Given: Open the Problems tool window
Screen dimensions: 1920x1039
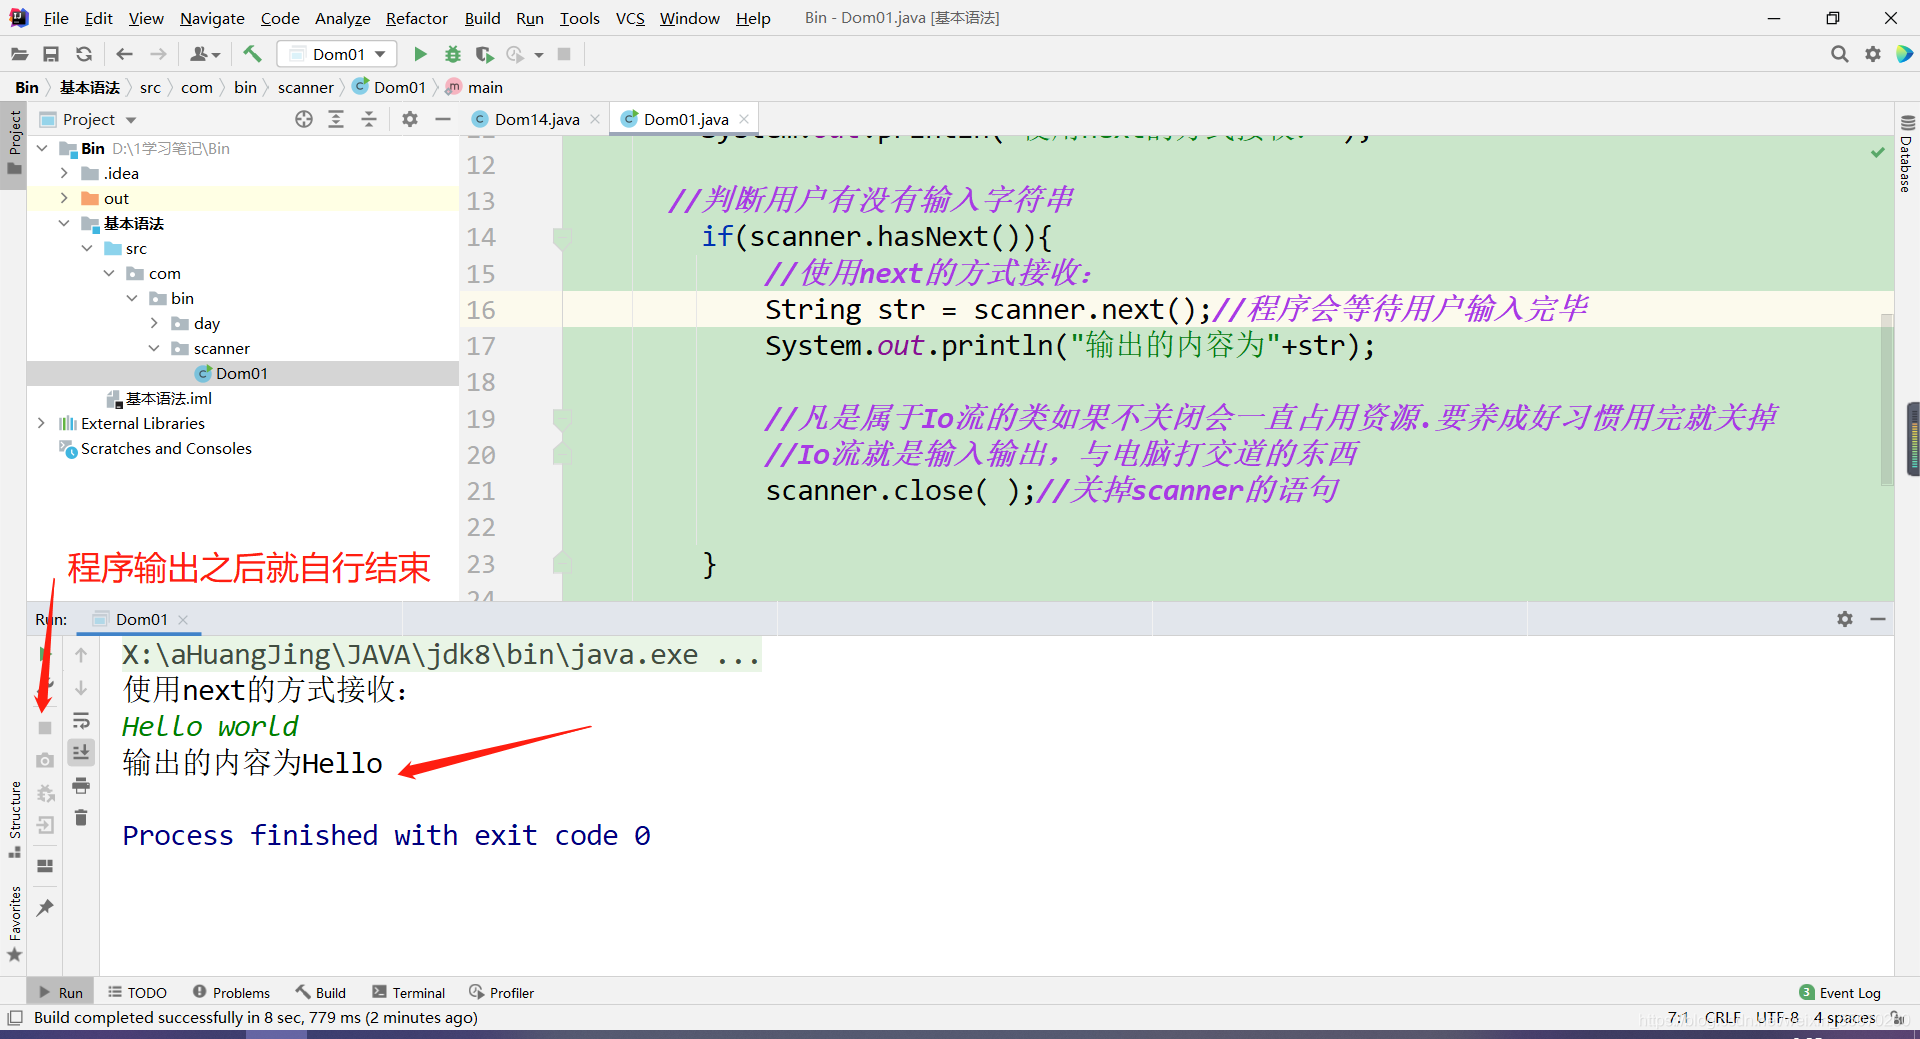Looking at the screenshot, I should 231,992.
